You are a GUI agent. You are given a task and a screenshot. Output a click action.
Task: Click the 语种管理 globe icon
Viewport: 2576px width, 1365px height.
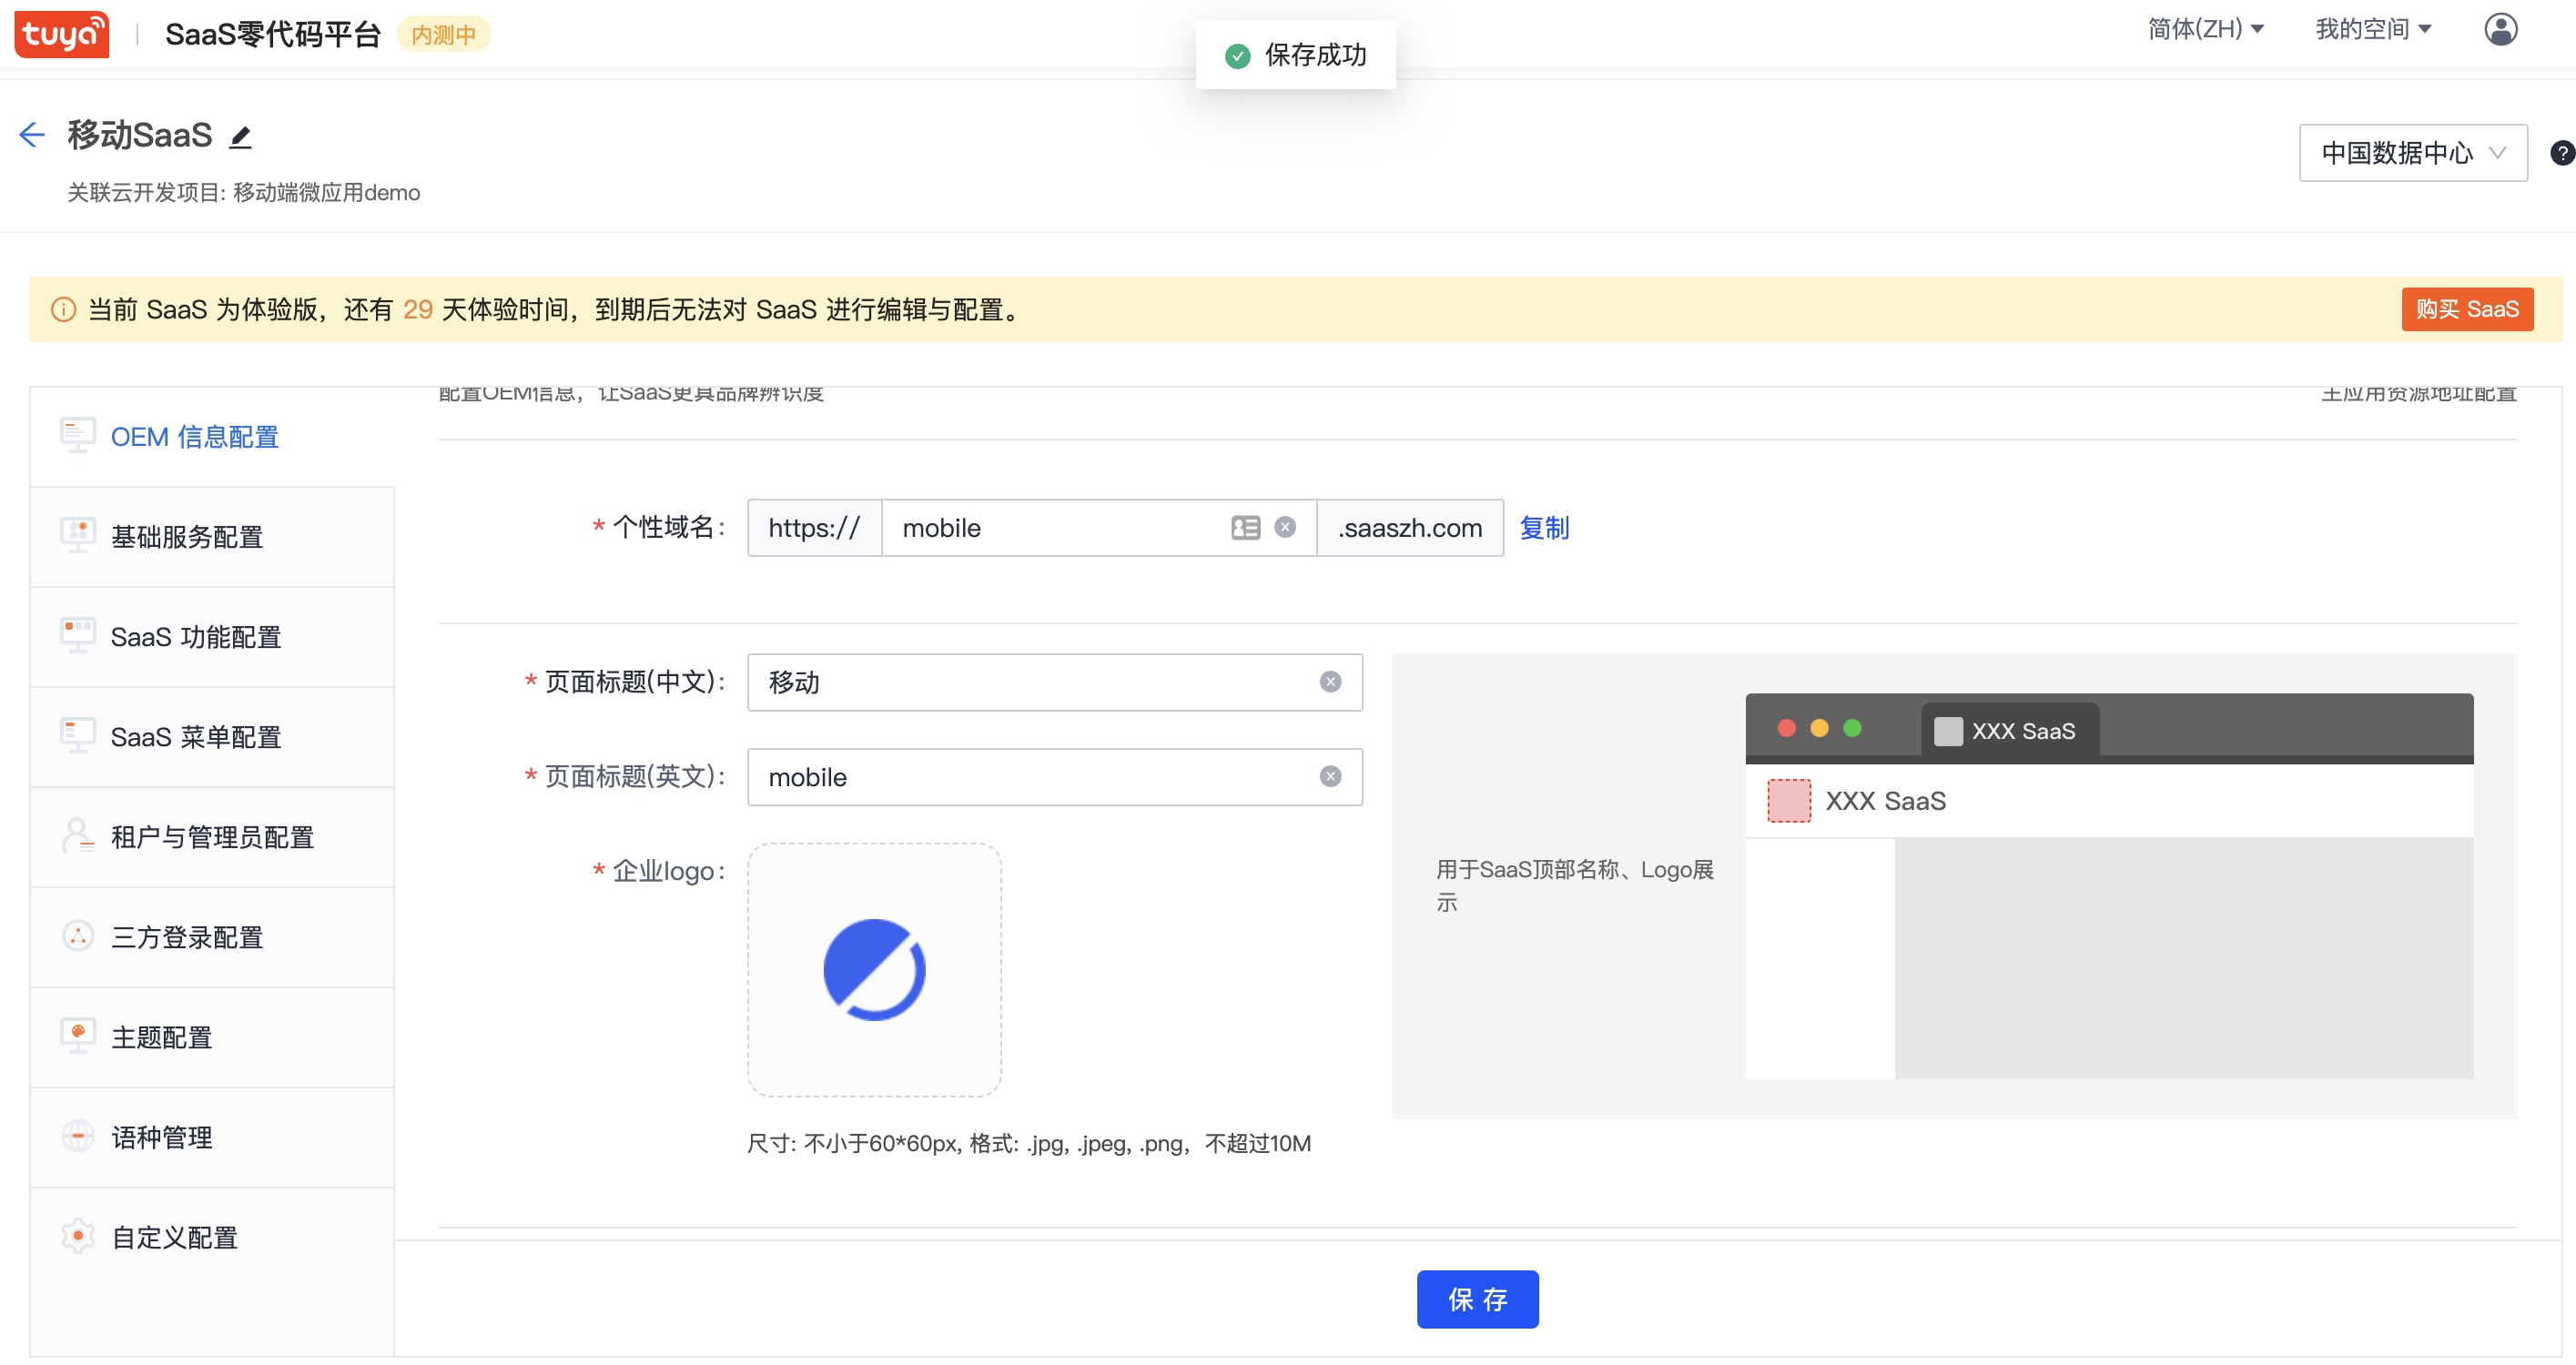(x=78, y=1136)
